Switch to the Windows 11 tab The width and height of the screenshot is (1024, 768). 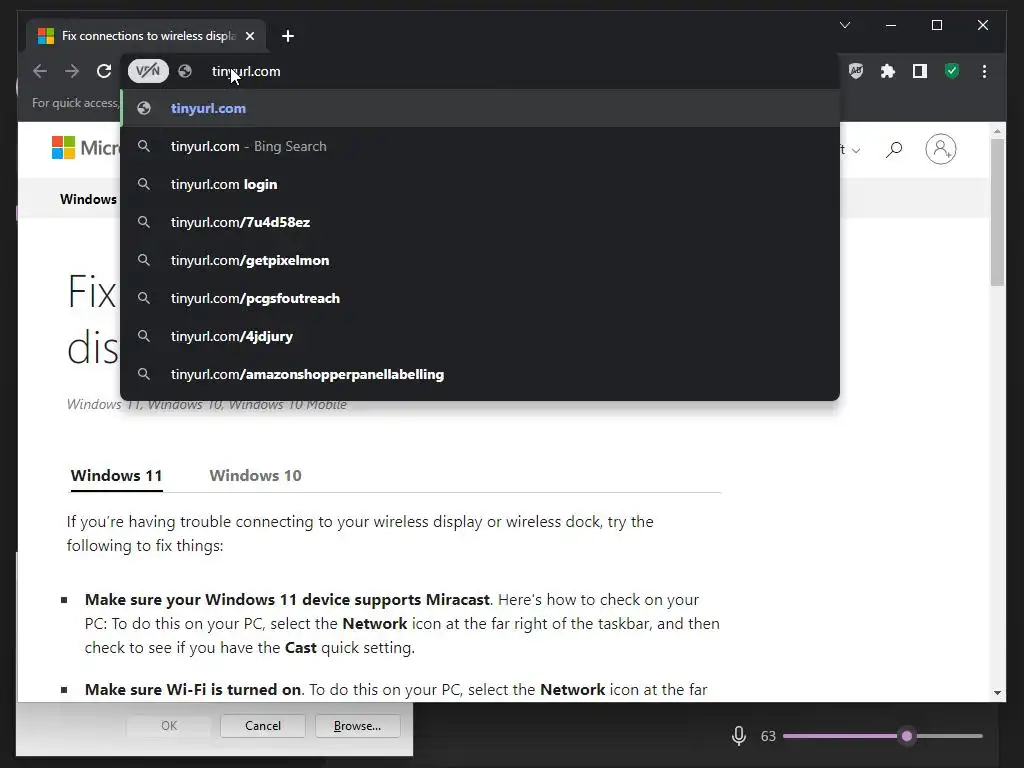pos(116,475)
